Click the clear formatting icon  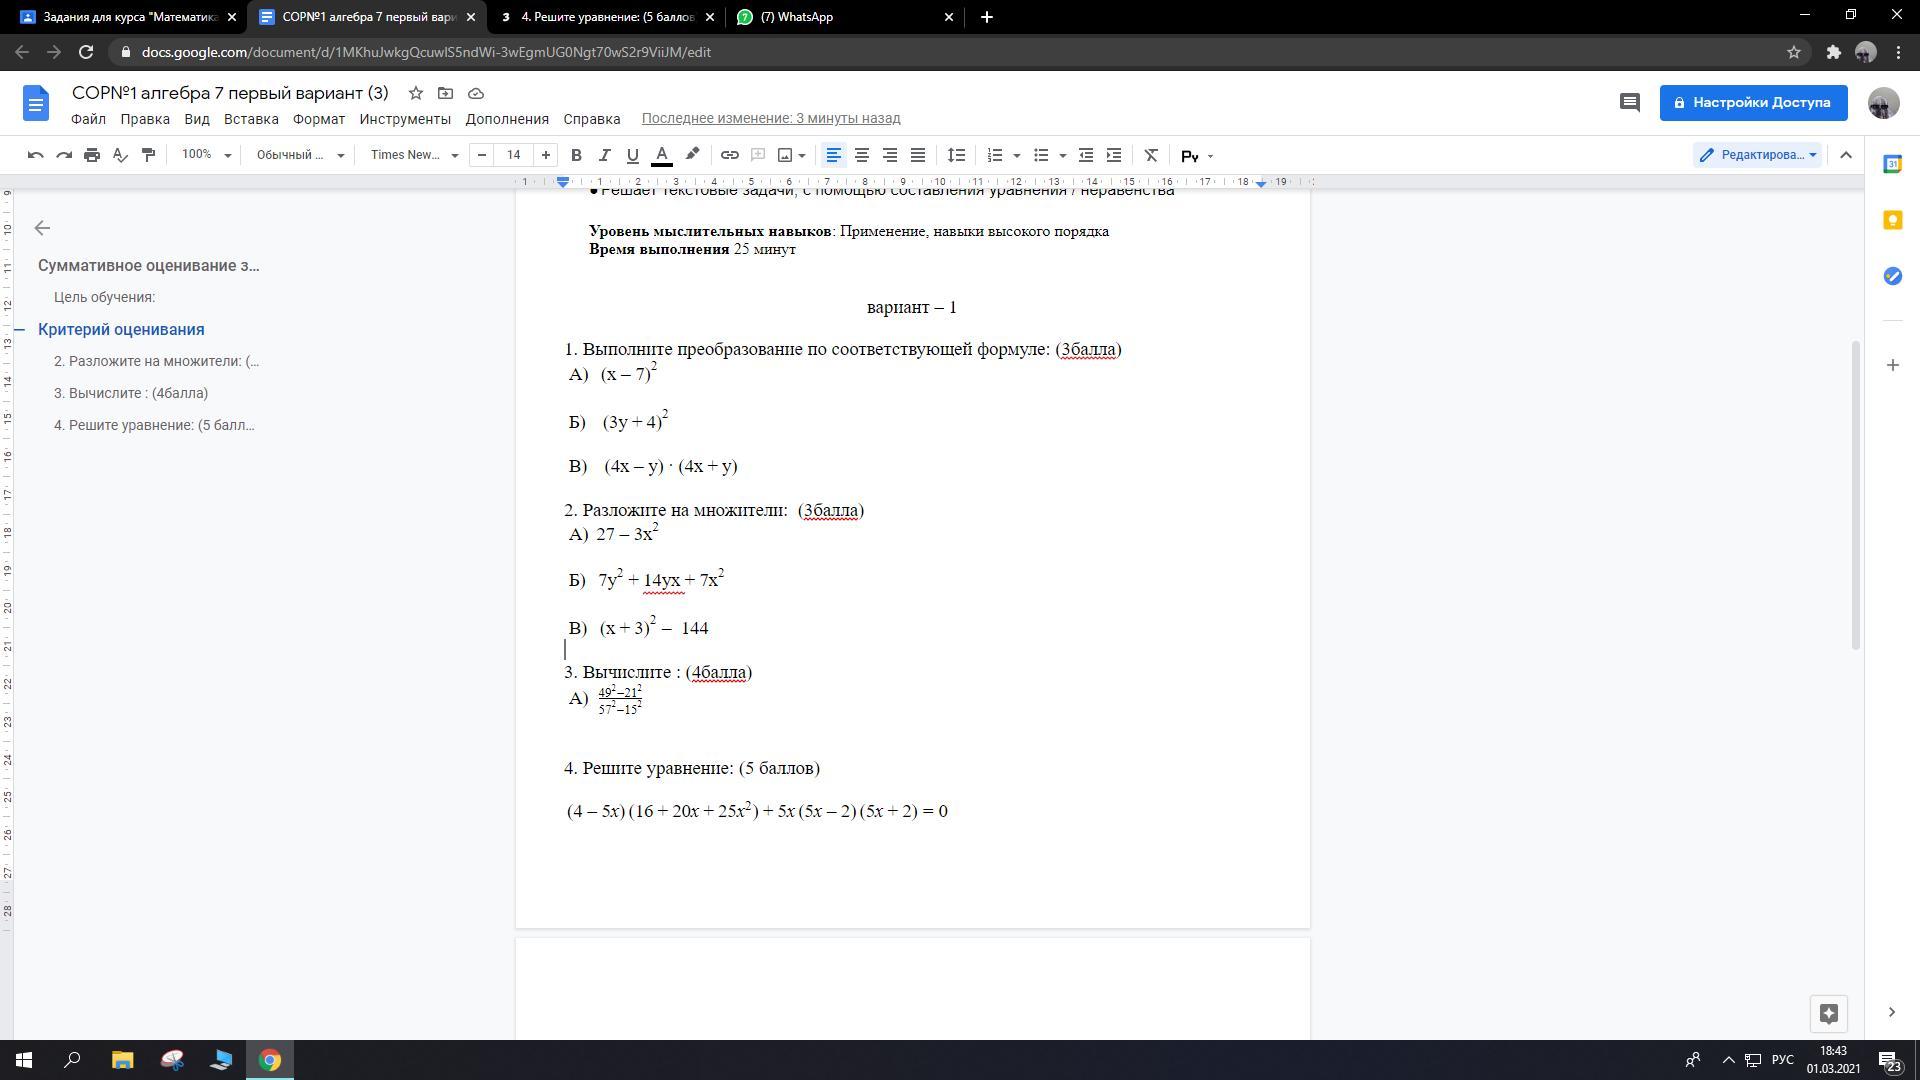[x=1151, y=155]
